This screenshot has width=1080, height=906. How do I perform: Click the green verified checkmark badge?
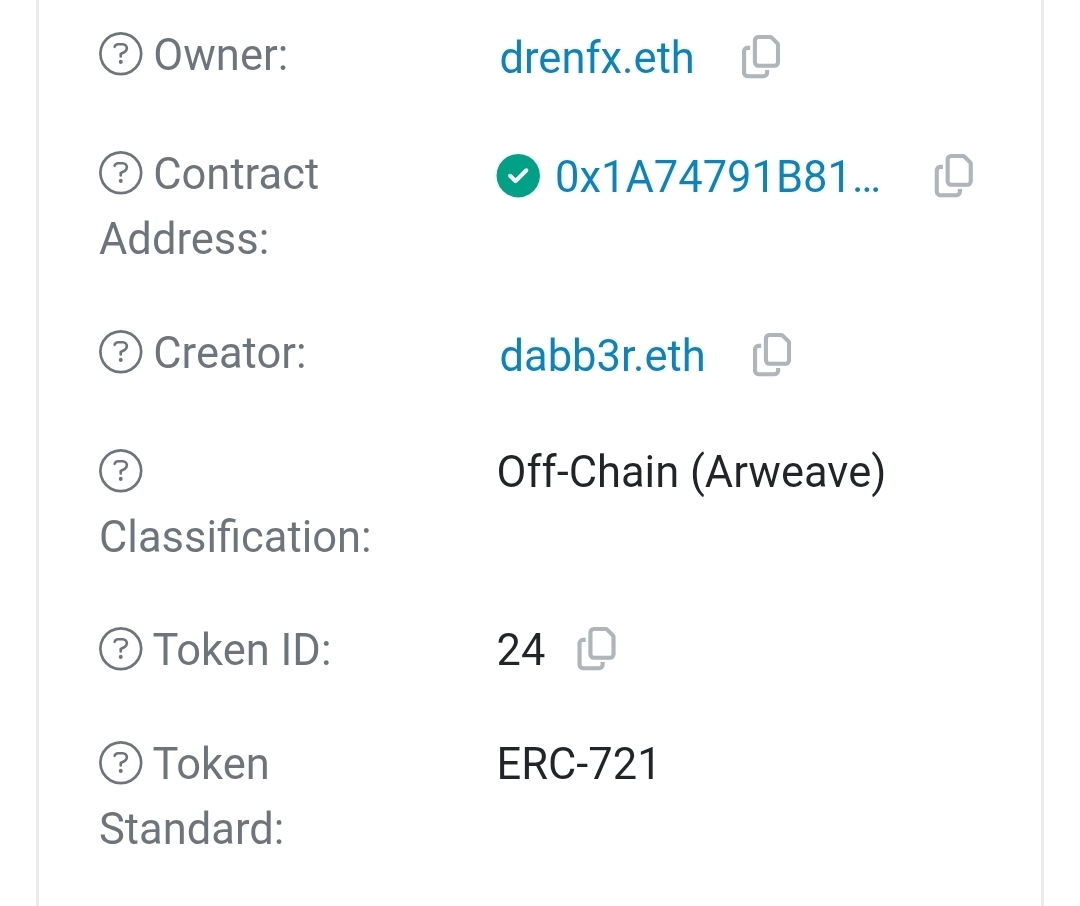click(x=517, y=177)
